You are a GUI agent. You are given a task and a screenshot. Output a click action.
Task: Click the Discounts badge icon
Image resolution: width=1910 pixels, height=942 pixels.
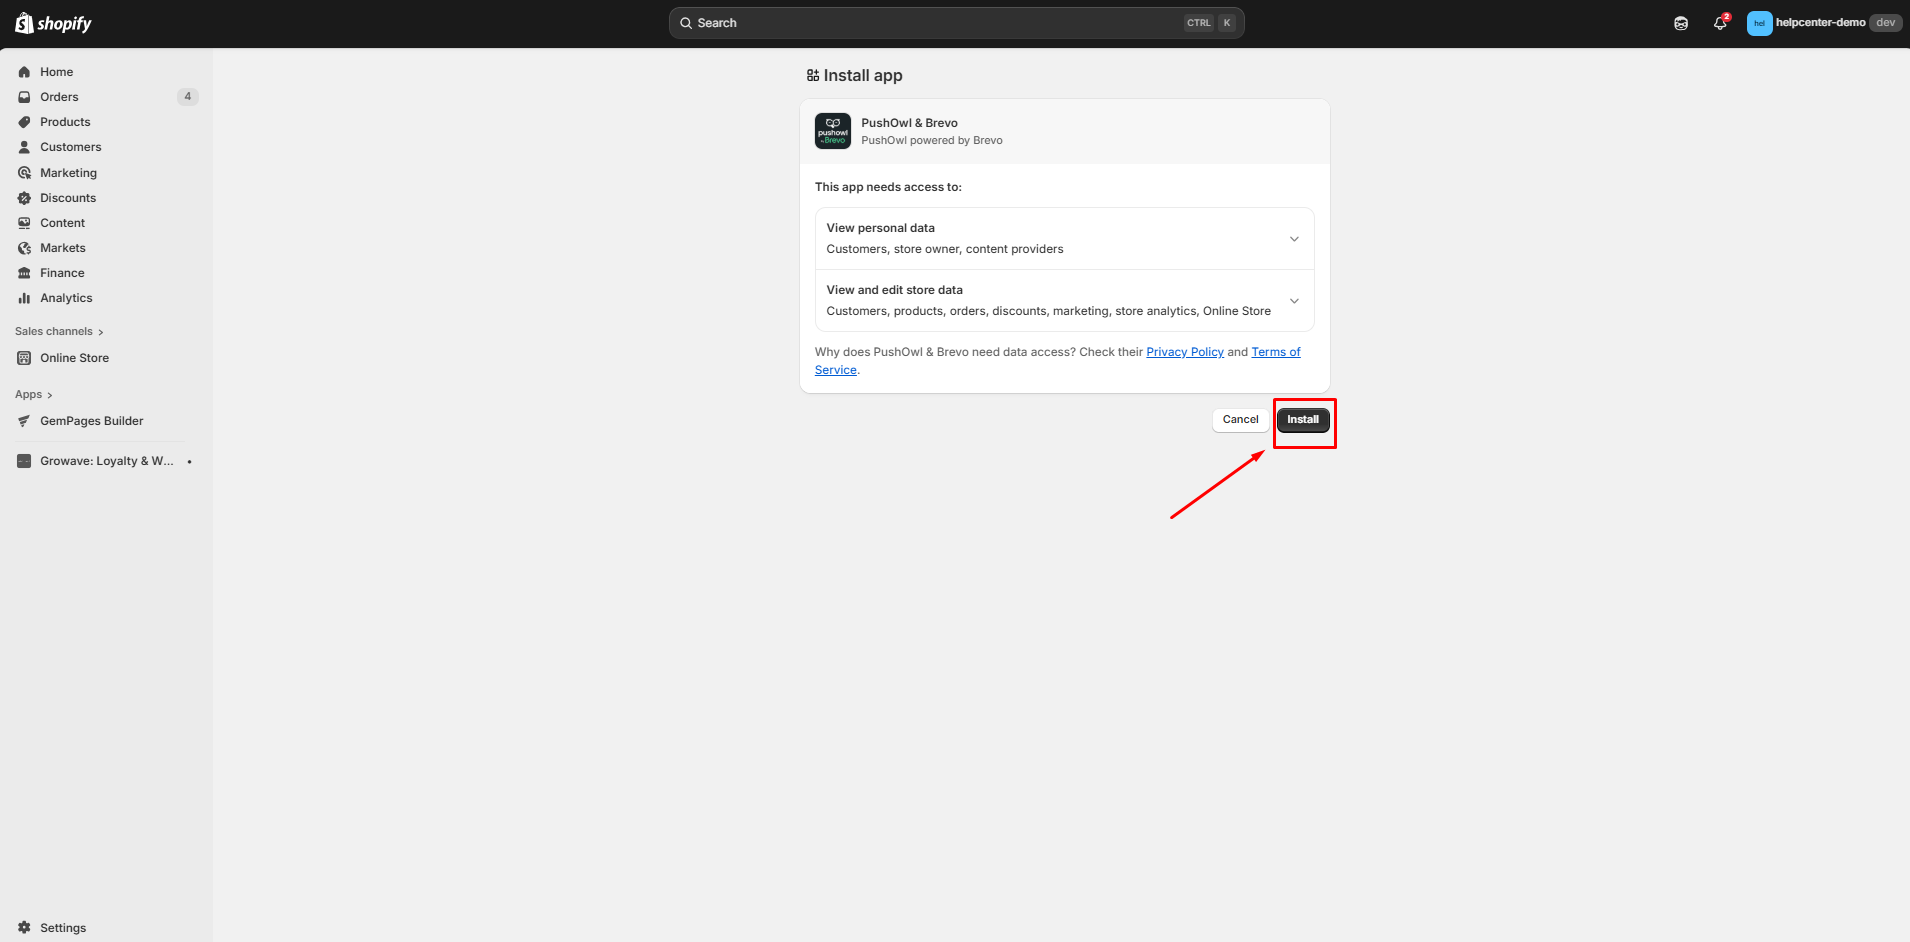click(25, 198)
